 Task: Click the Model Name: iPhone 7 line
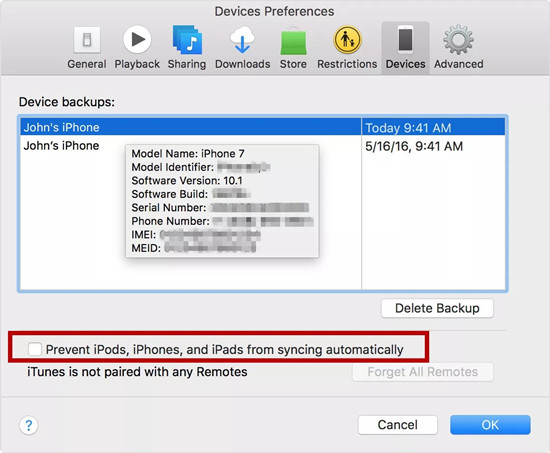(x=188, y=153)
